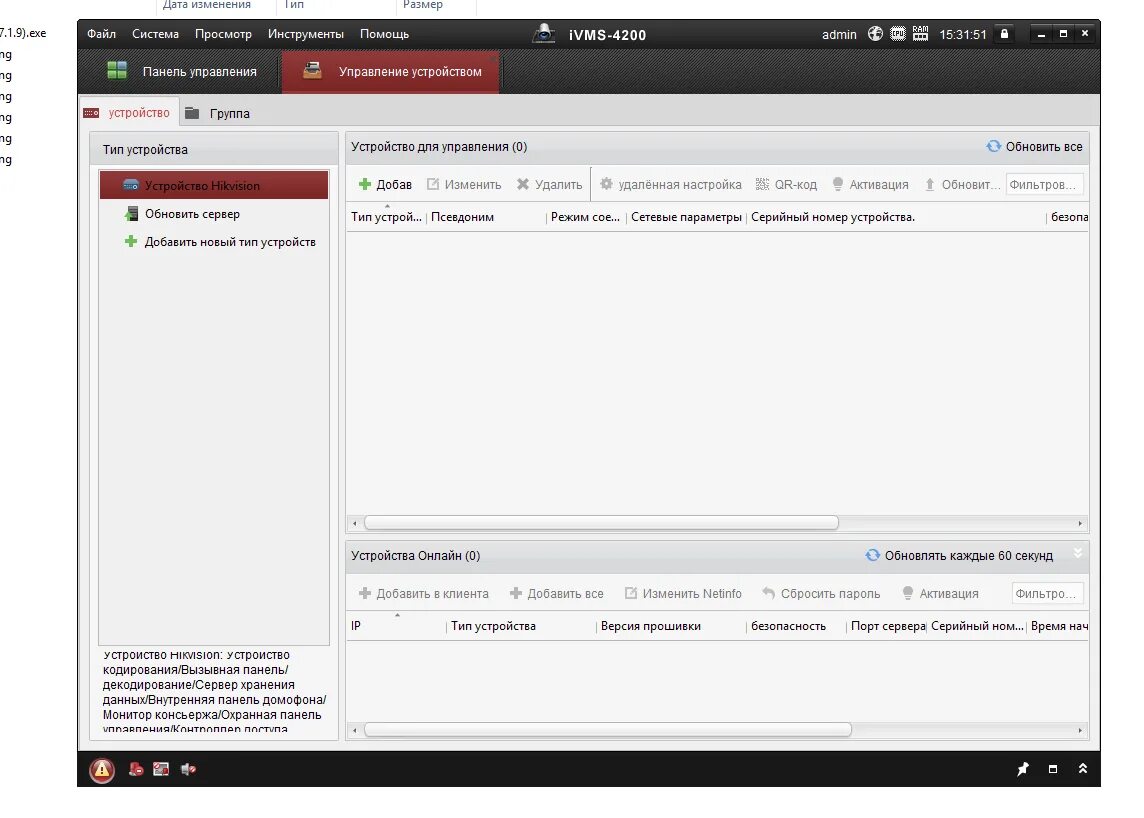Switch to Управление устройством tab
The height and width of the screenshot is (818, 1144).
click(391, 72)
